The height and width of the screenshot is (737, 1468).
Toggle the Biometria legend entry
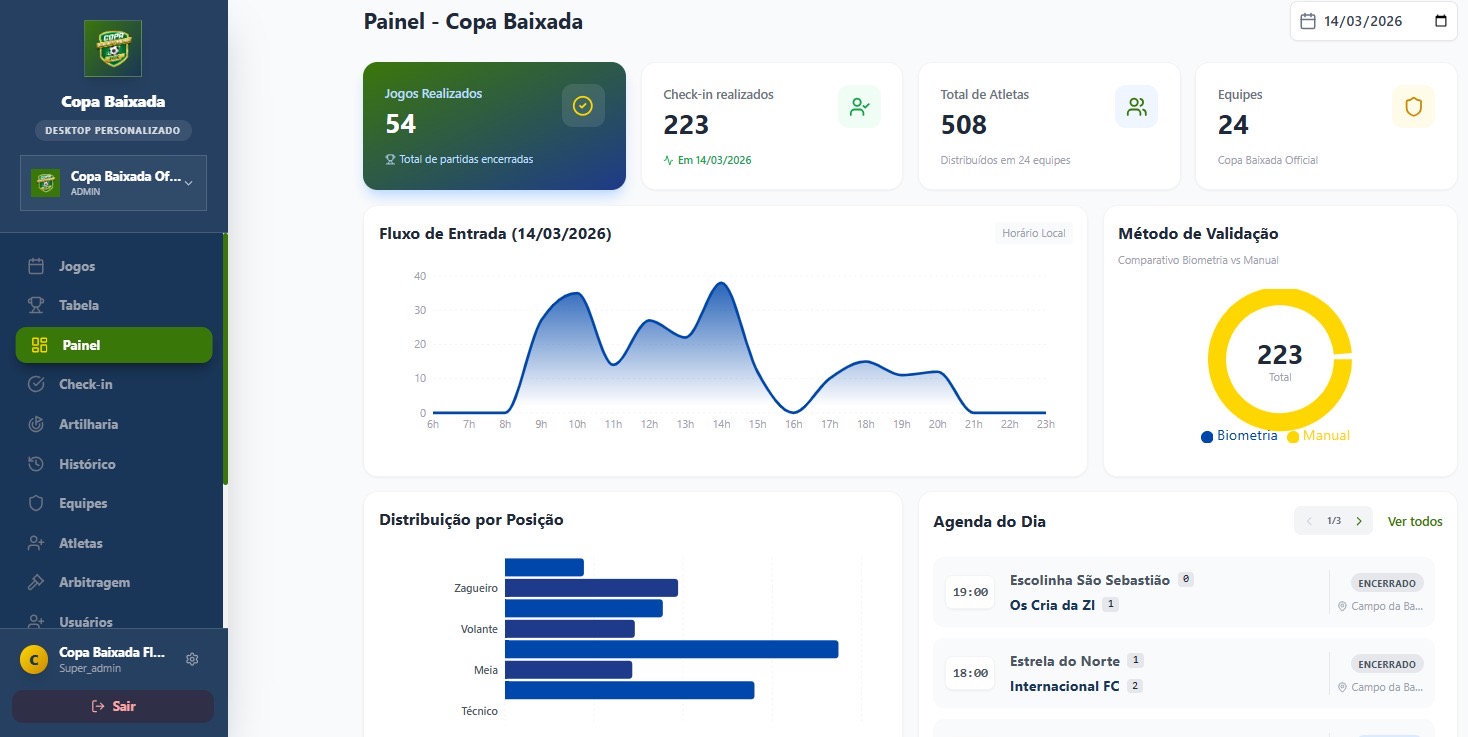coord(1239,436)
